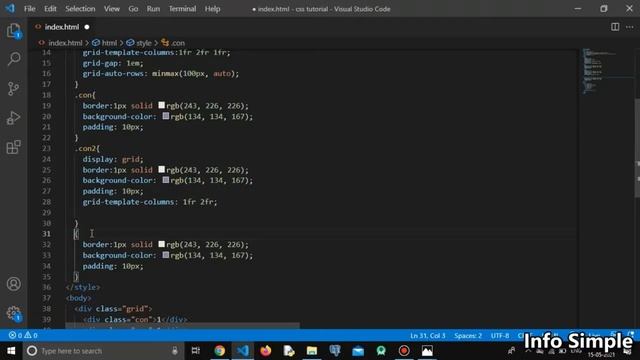Open File Explorer from the taskbar
Screen dimensions: 640x360
pos(312,351)
